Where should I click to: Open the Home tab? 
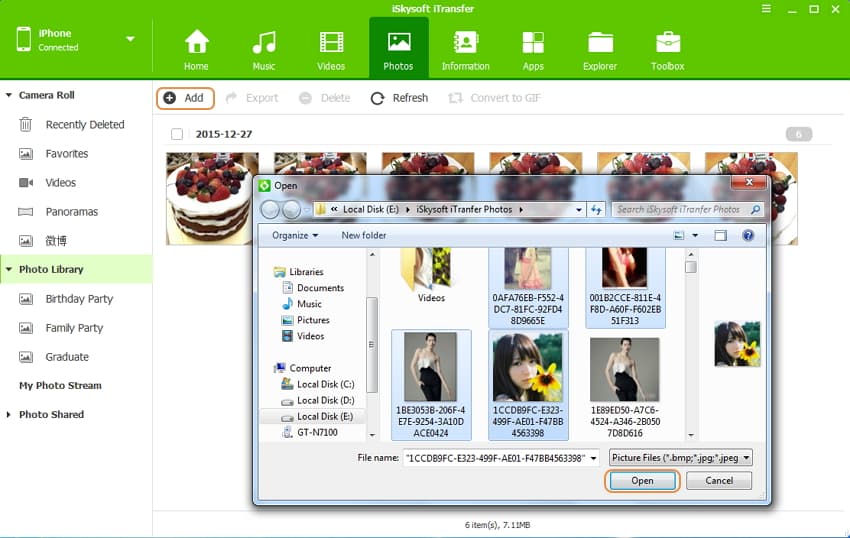click(196, 50)
